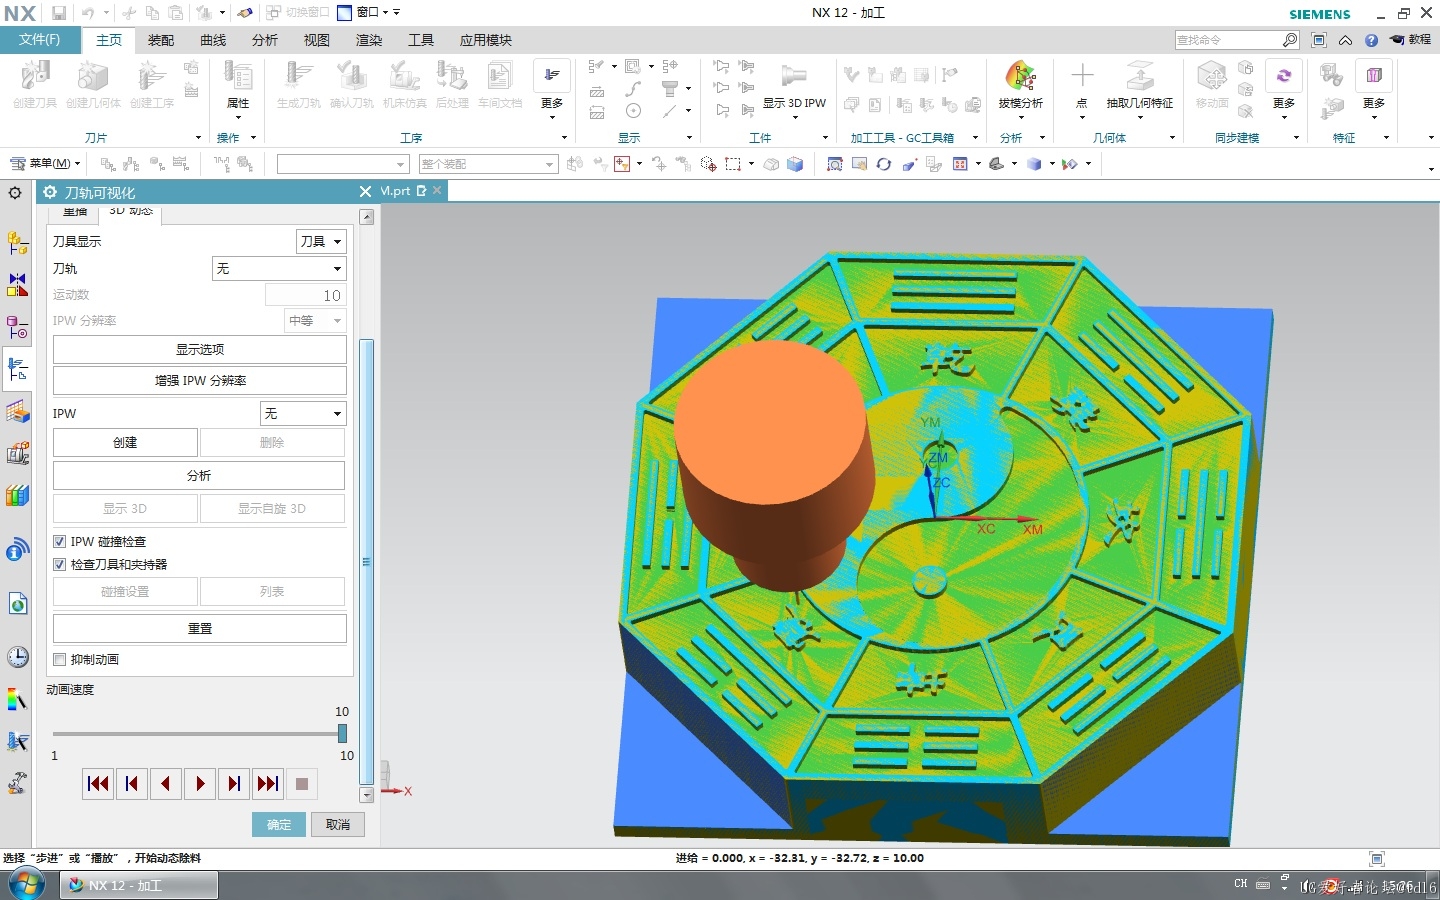Enable the 抑制动画 checkbox

[59, 659]
